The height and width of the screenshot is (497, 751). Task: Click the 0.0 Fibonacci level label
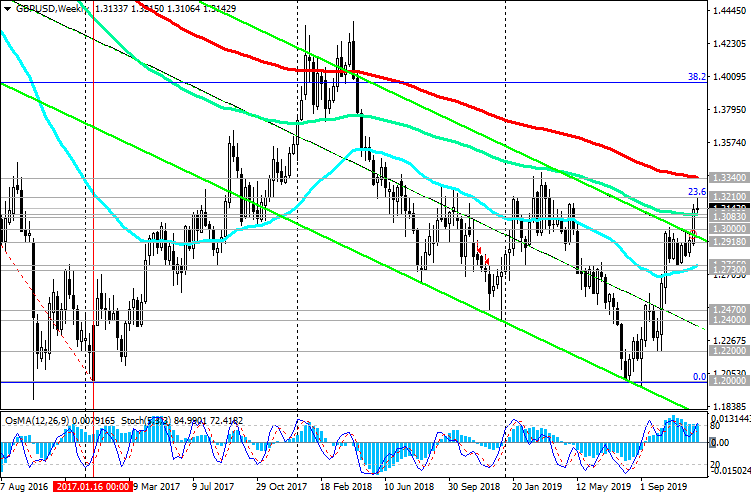click(x=700, y=377)
